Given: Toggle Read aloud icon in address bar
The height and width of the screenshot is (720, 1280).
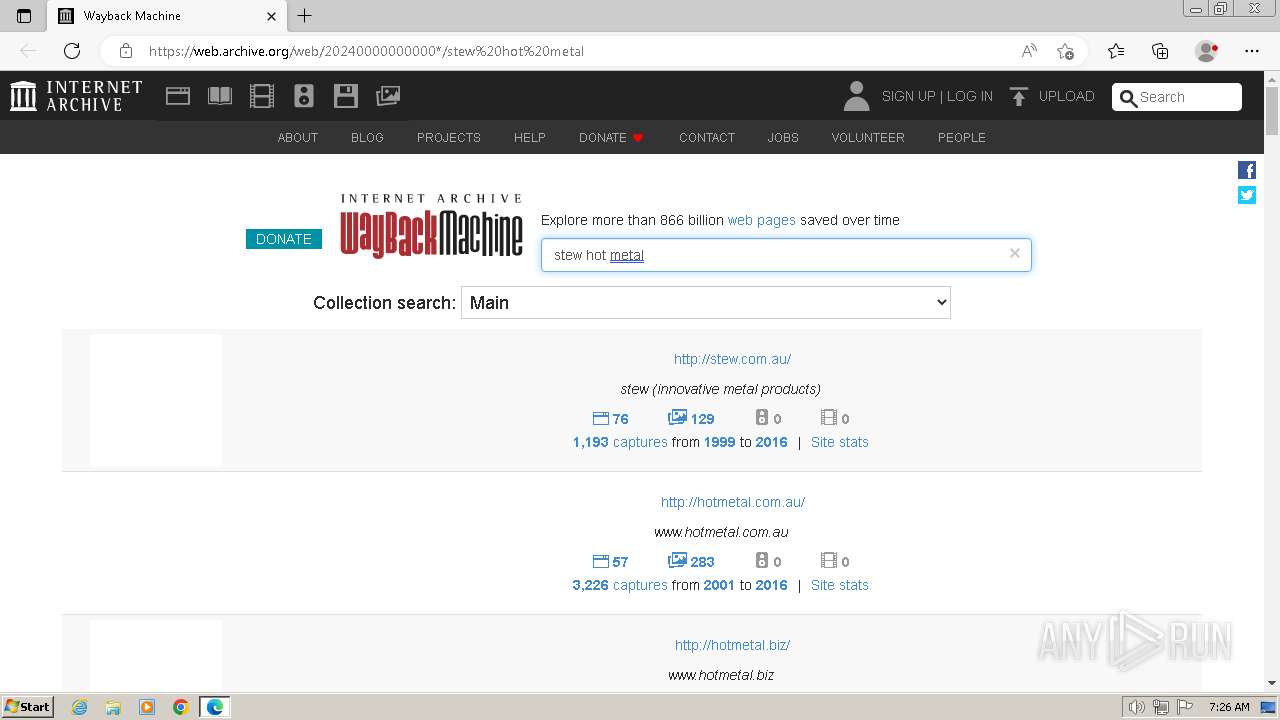Looking at the screenshot, I should tap(1029, 51).
